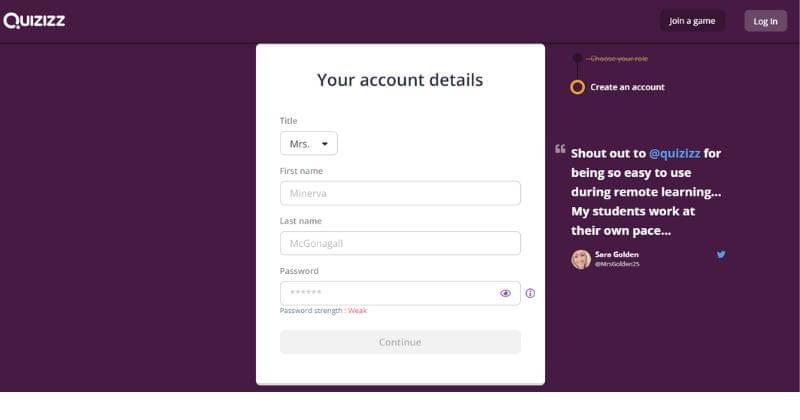800x420 pixels.
Task: Toggle password visibility eye icon
Action: tap(505, 293)
